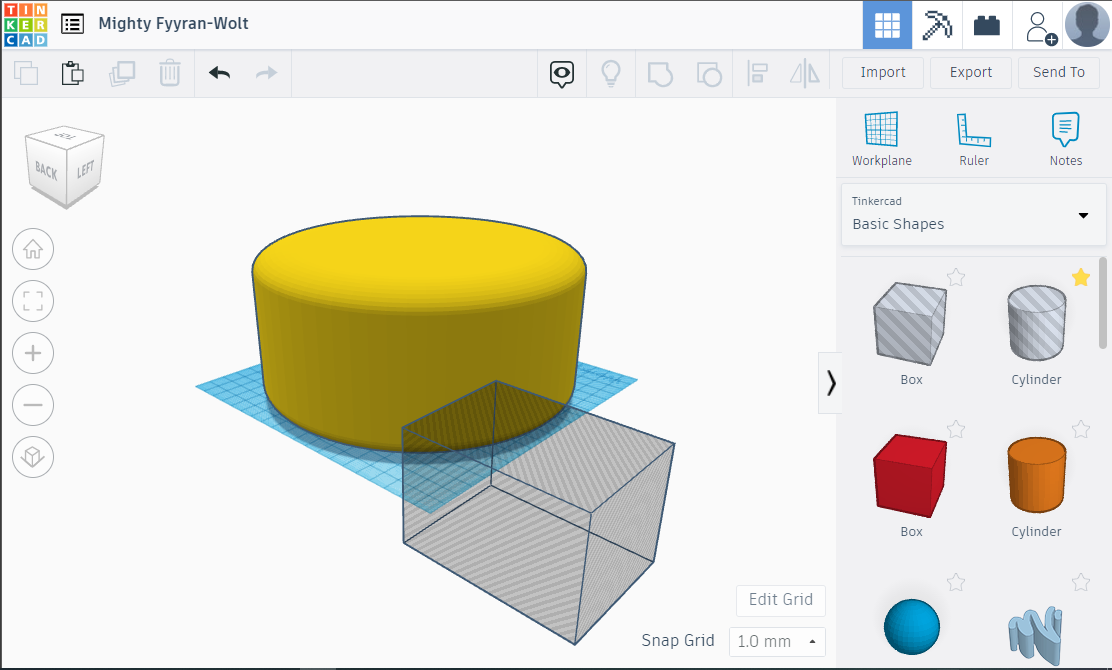Favorite the Scribble shape with its star
The height and width of the screenshot is (670, 1112).
[x=1081, y=582]
